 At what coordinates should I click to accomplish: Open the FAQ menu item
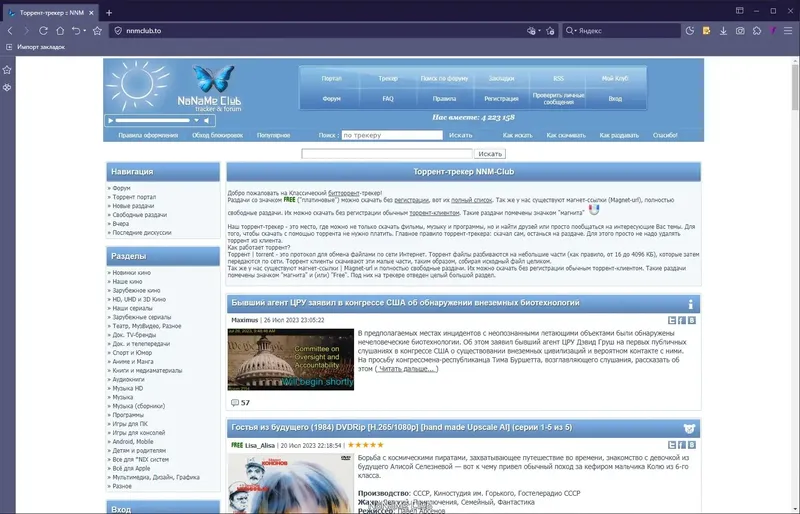[388, 99]
